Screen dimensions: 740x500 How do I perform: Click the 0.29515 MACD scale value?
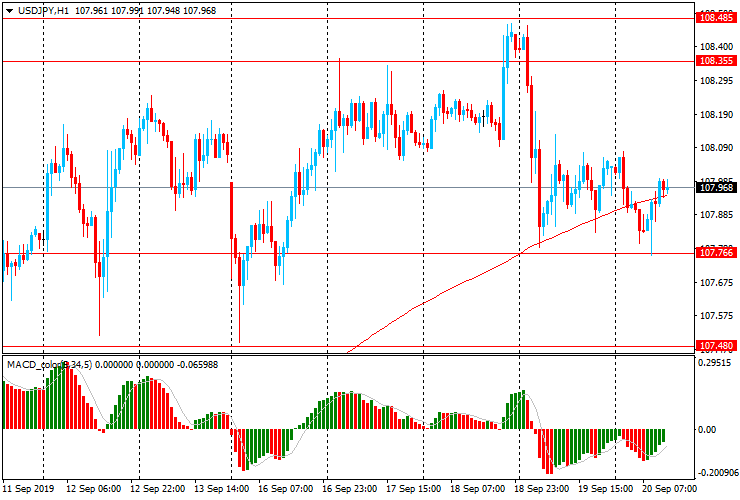pyautogui.click(x=717, y=364)
